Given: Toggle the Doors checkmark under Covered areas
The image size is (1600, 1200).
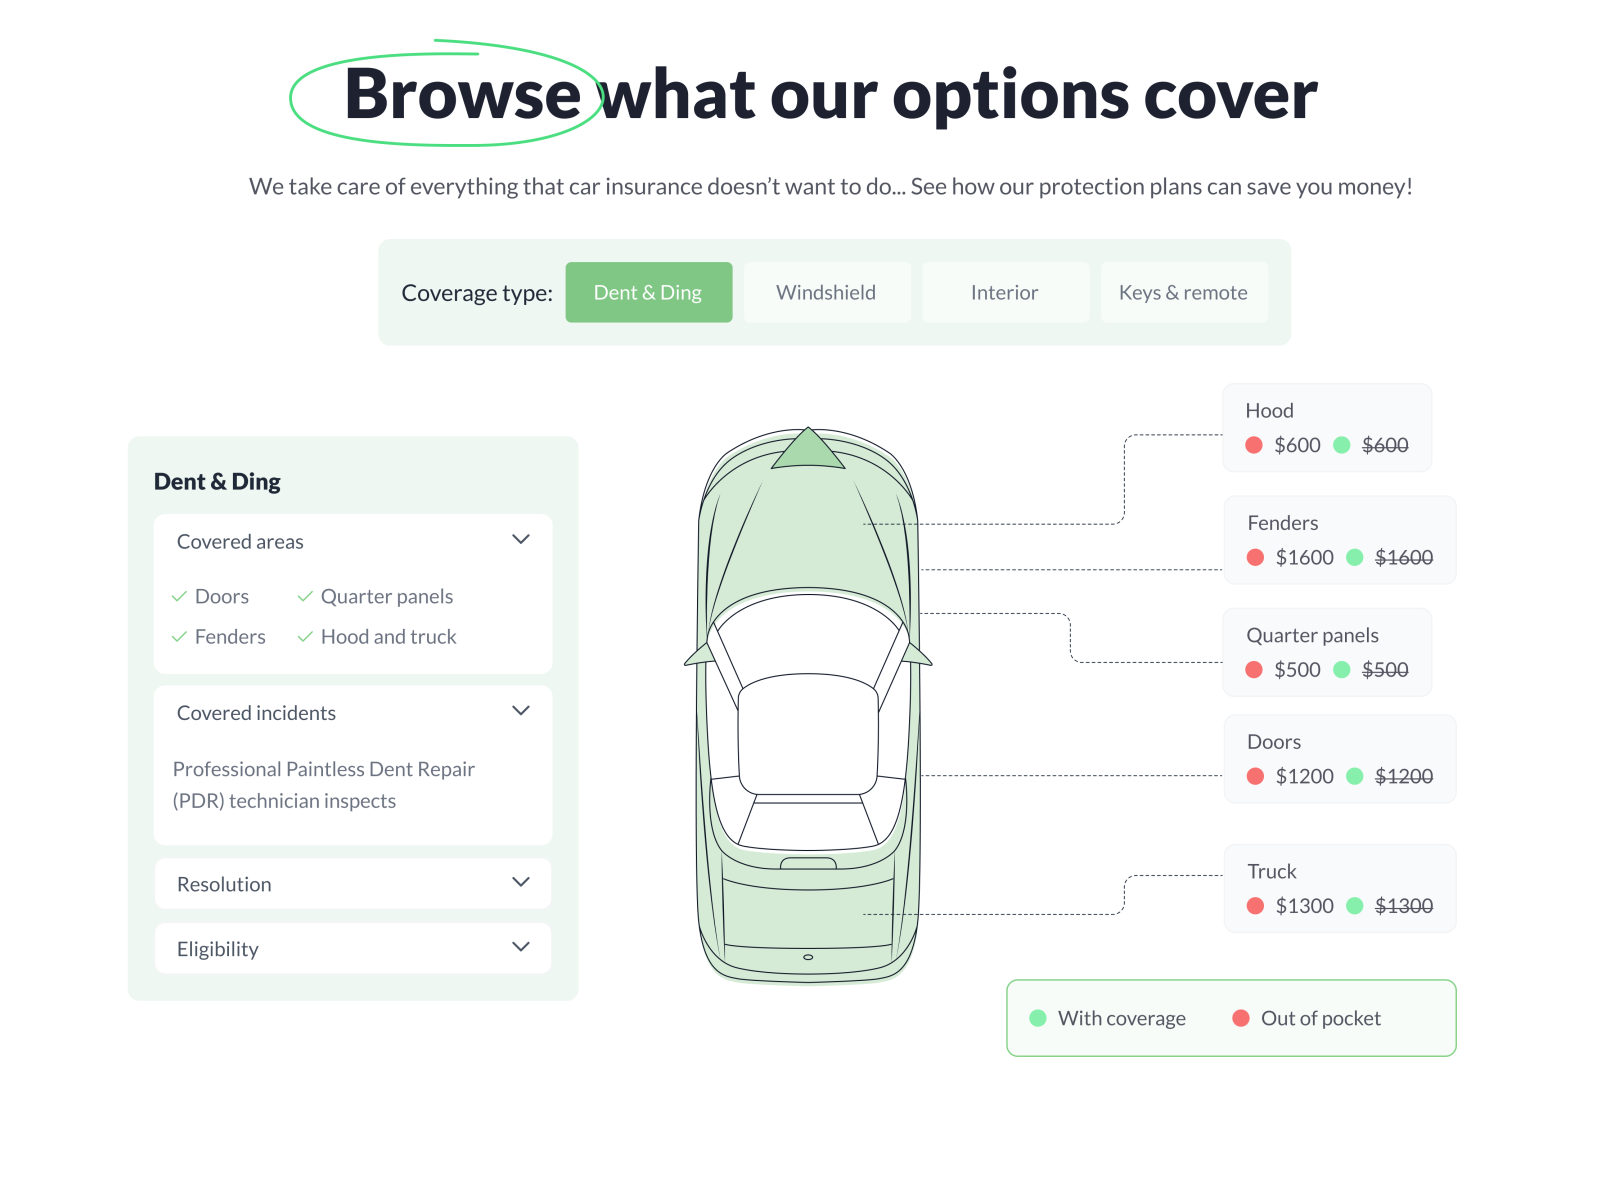Looking at the screenshot, I should [181, 596].
